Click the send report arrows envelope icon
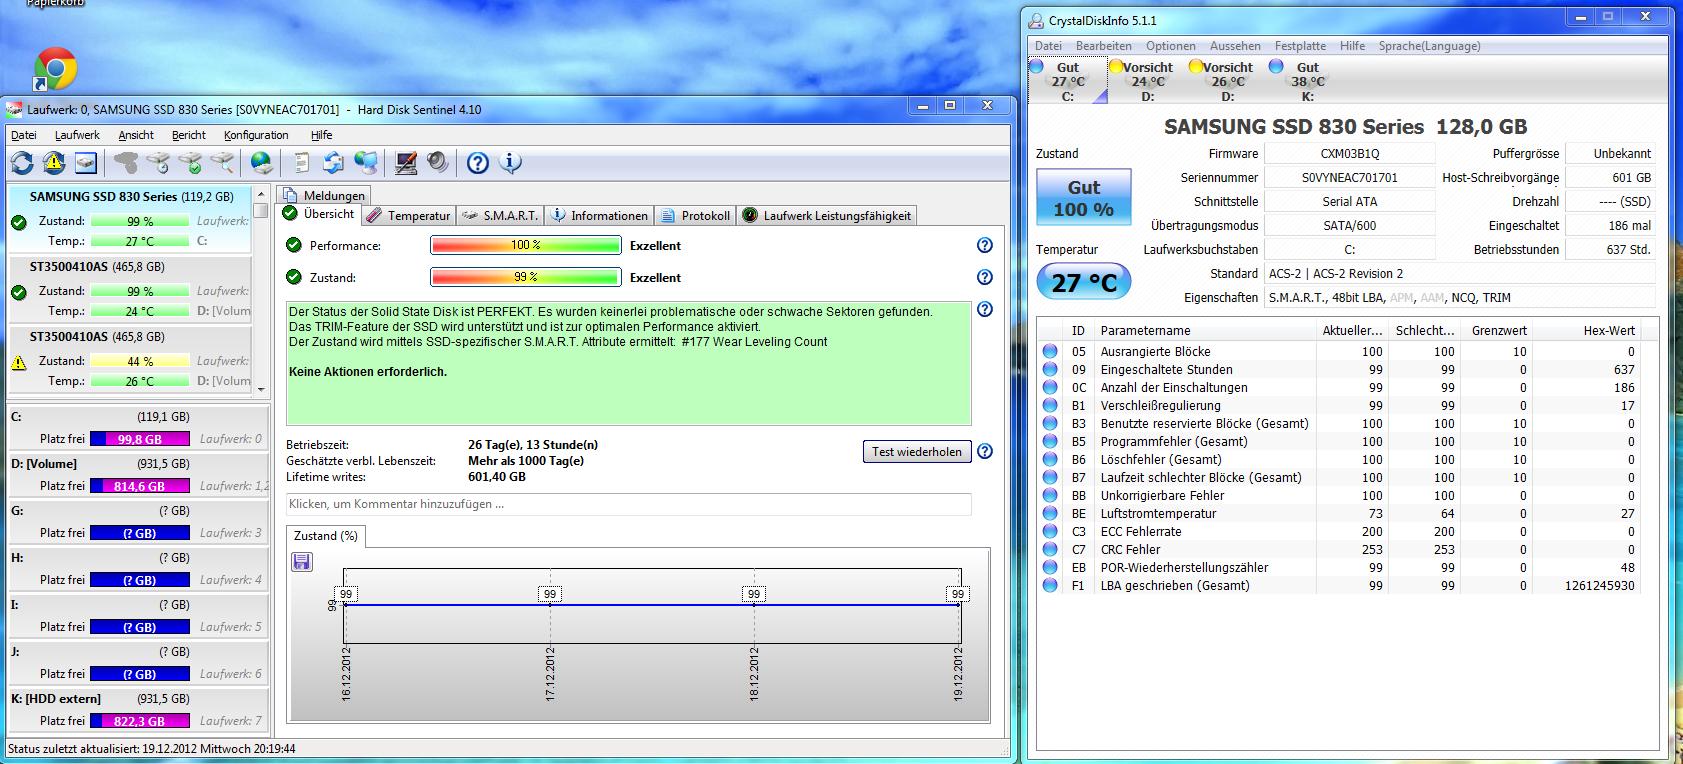 point(334,163)
